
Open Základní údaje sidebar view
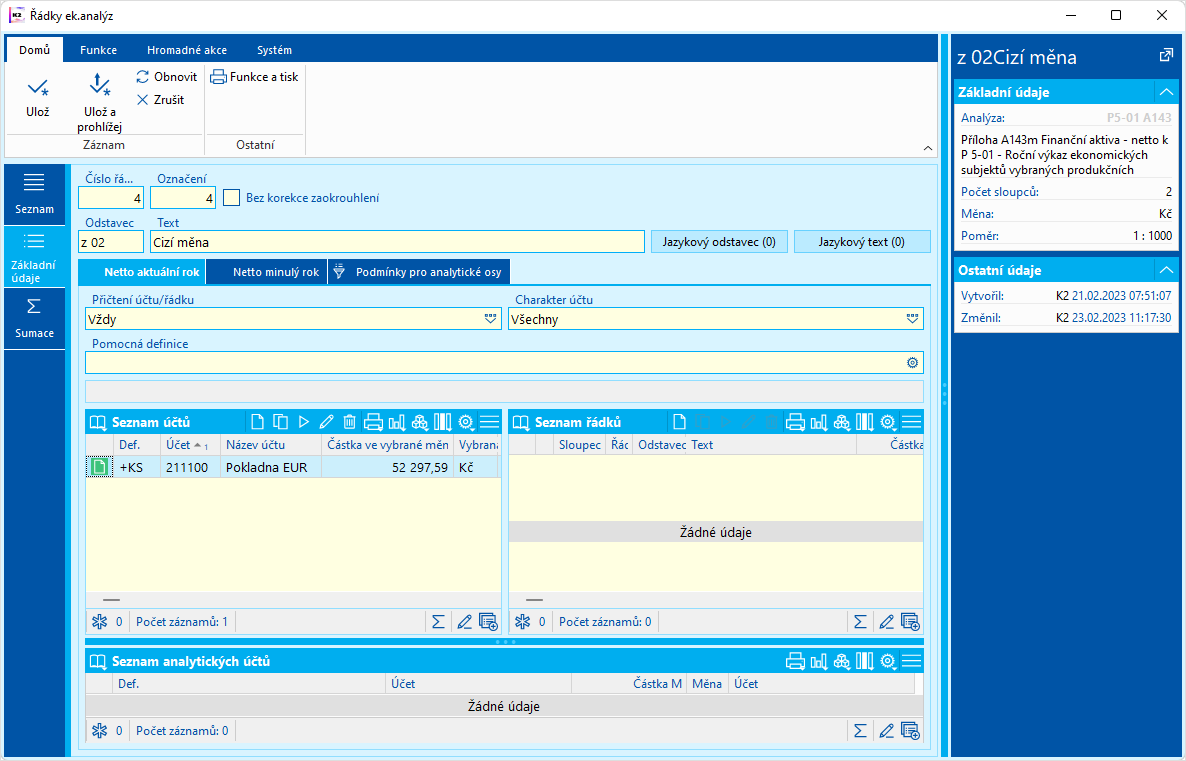(x=34, y=256)
